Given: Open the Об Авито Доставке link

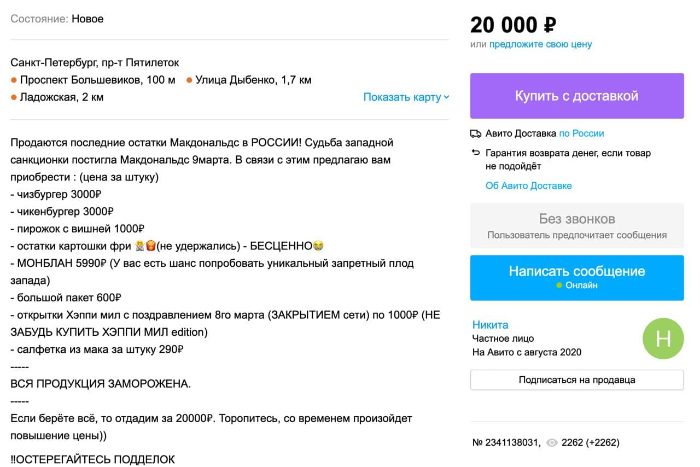Looking at the screenshot, I should [x=528, y=186].
